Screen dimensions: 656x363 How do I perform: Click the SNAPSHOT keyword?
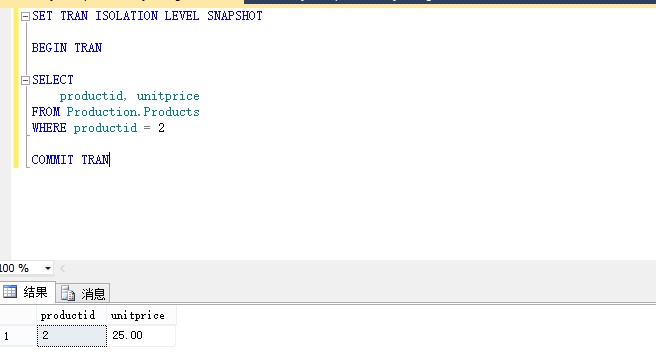coord(235,16)
